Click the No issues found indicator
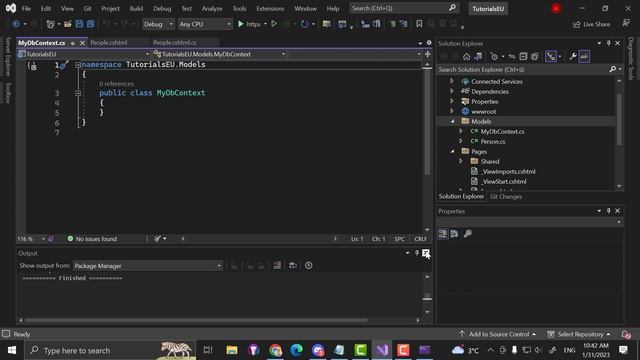The width and height of the screenshot is (640, 360). pos(92,239)
